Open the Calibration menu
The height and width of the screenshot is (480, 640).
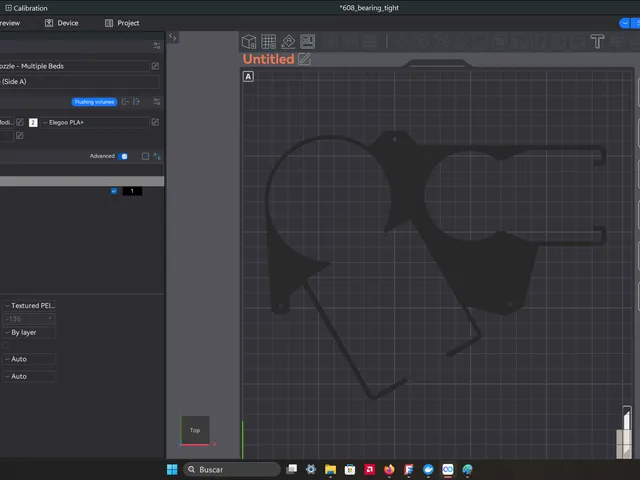[x=26, y=8]
